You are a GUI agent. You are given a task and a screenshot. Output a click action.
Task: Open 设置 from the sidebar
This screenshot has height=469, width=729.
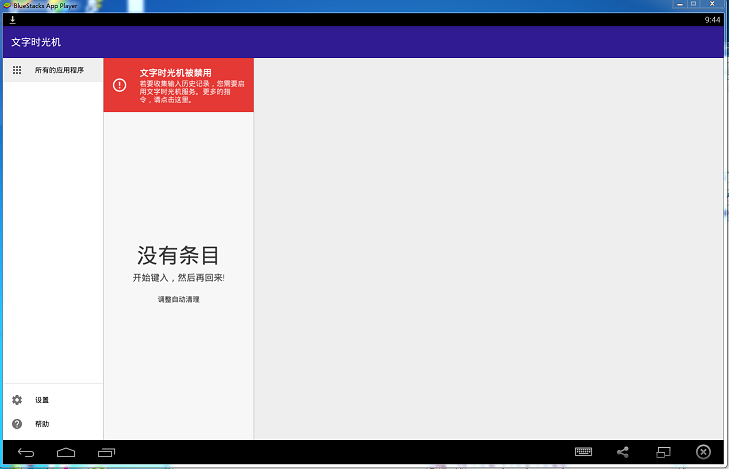pos(42,400)
